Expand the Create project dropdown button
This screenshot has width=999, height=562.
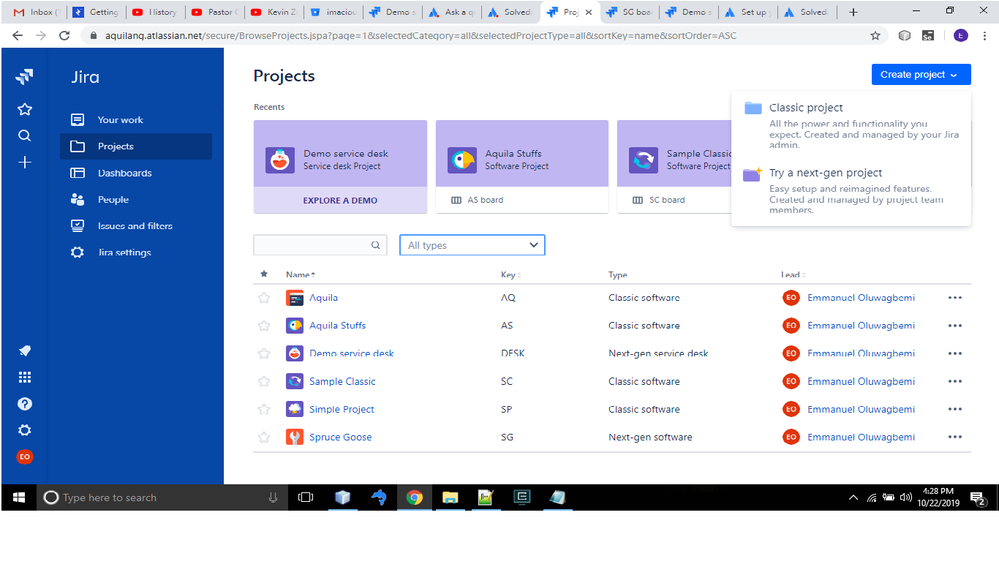coord(921,75)
